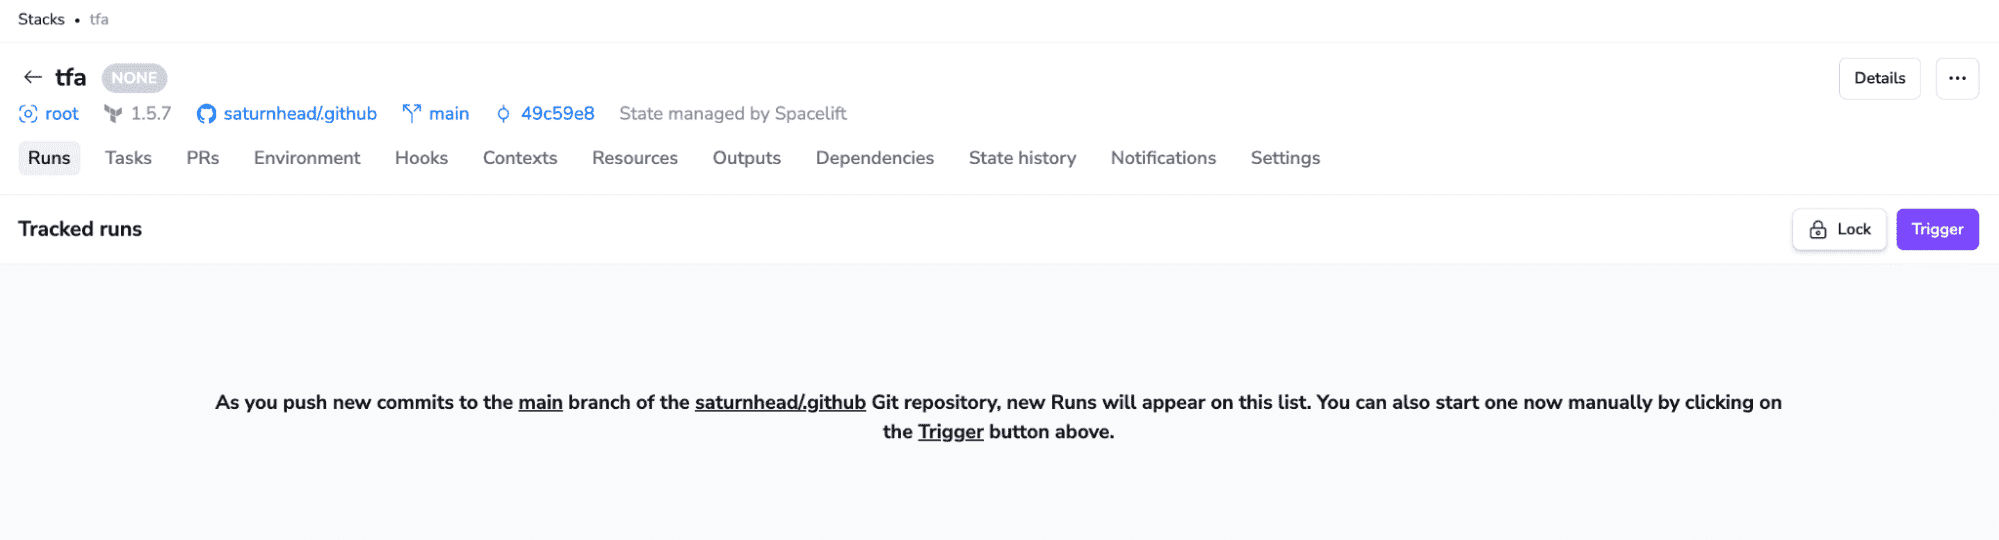Image resolution: width=1999 pixels, height=540 pixels.
Task: Click the commit icon beside 49c59e8
Action: (503, 114)
